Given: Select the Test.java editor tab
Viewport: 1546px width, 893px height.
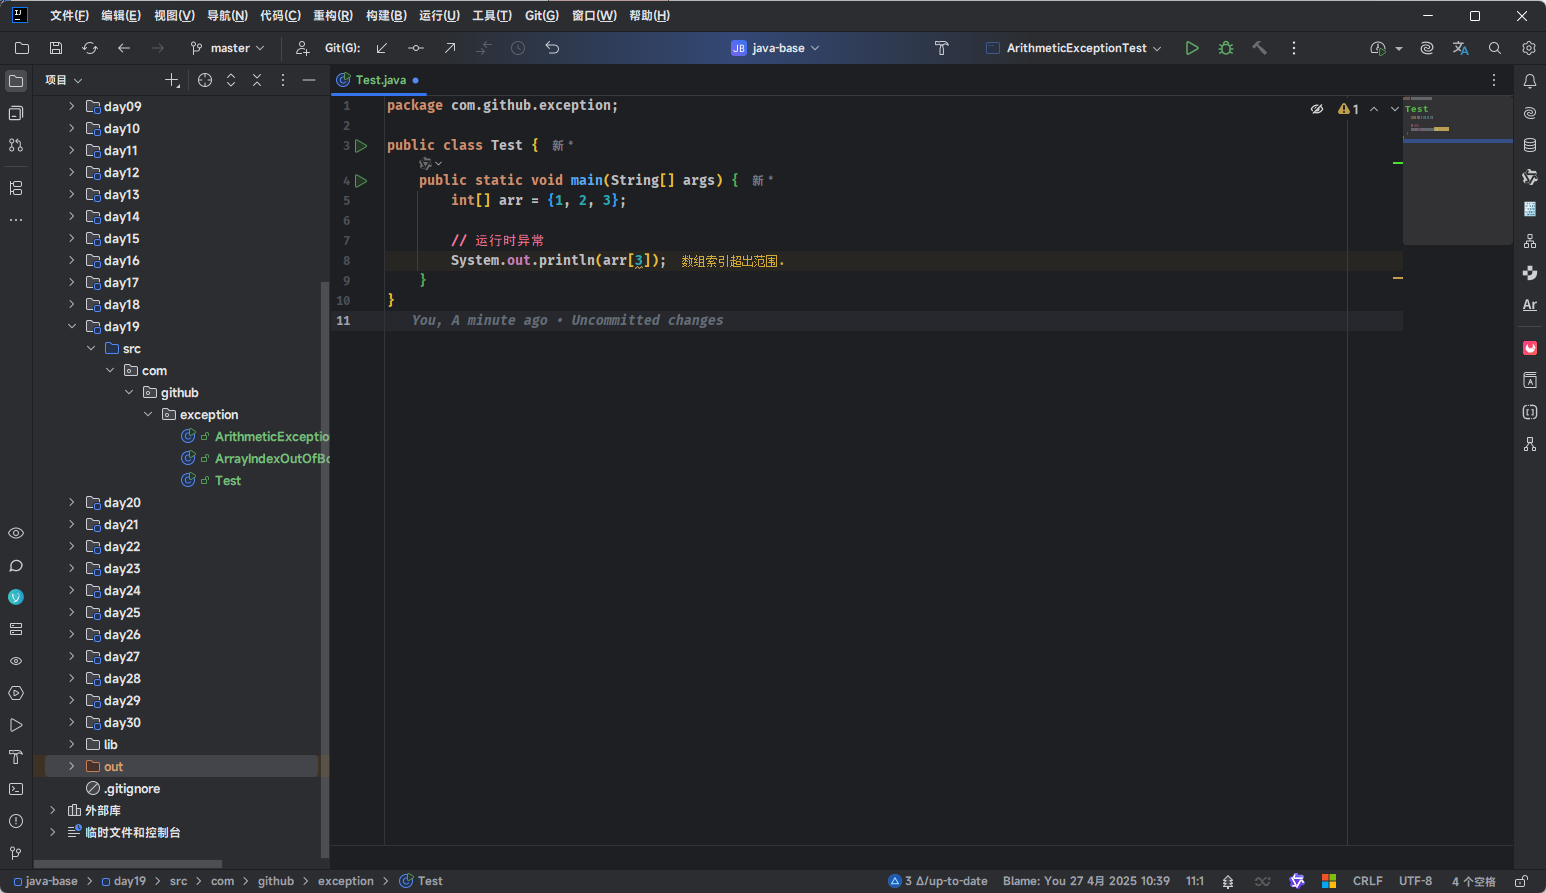Looking at the screenshot, I should (x=380, y=80).
